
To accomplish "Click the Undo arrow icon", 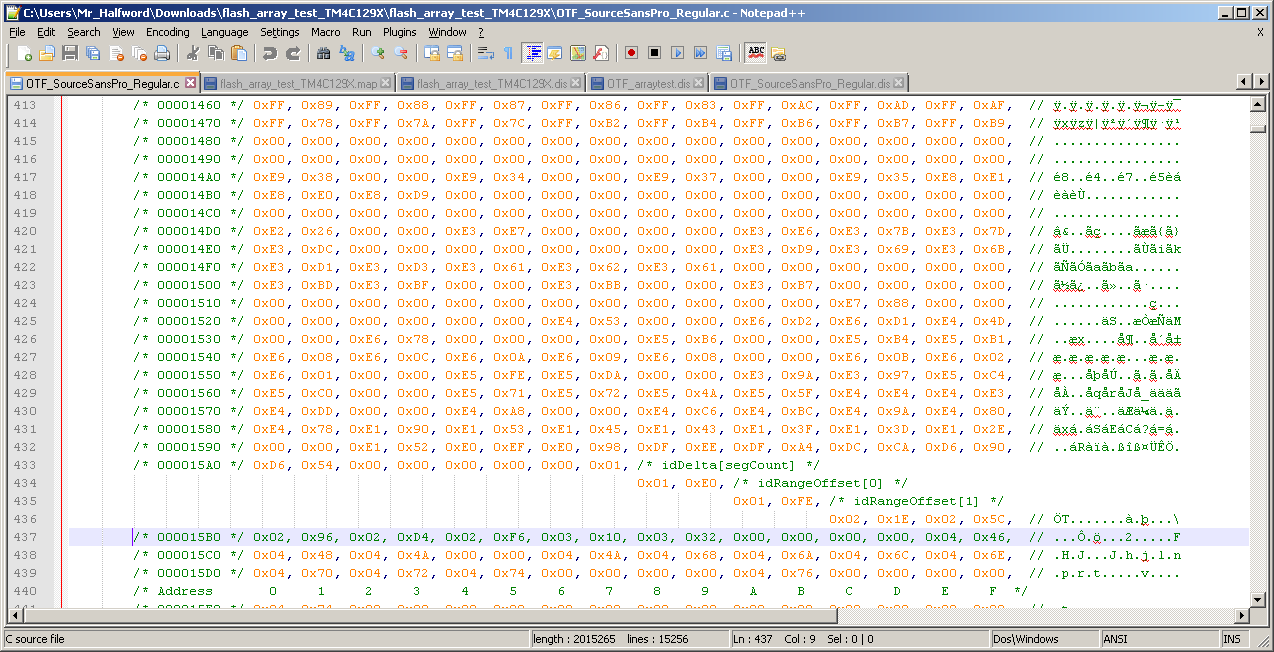I will 270,53.
